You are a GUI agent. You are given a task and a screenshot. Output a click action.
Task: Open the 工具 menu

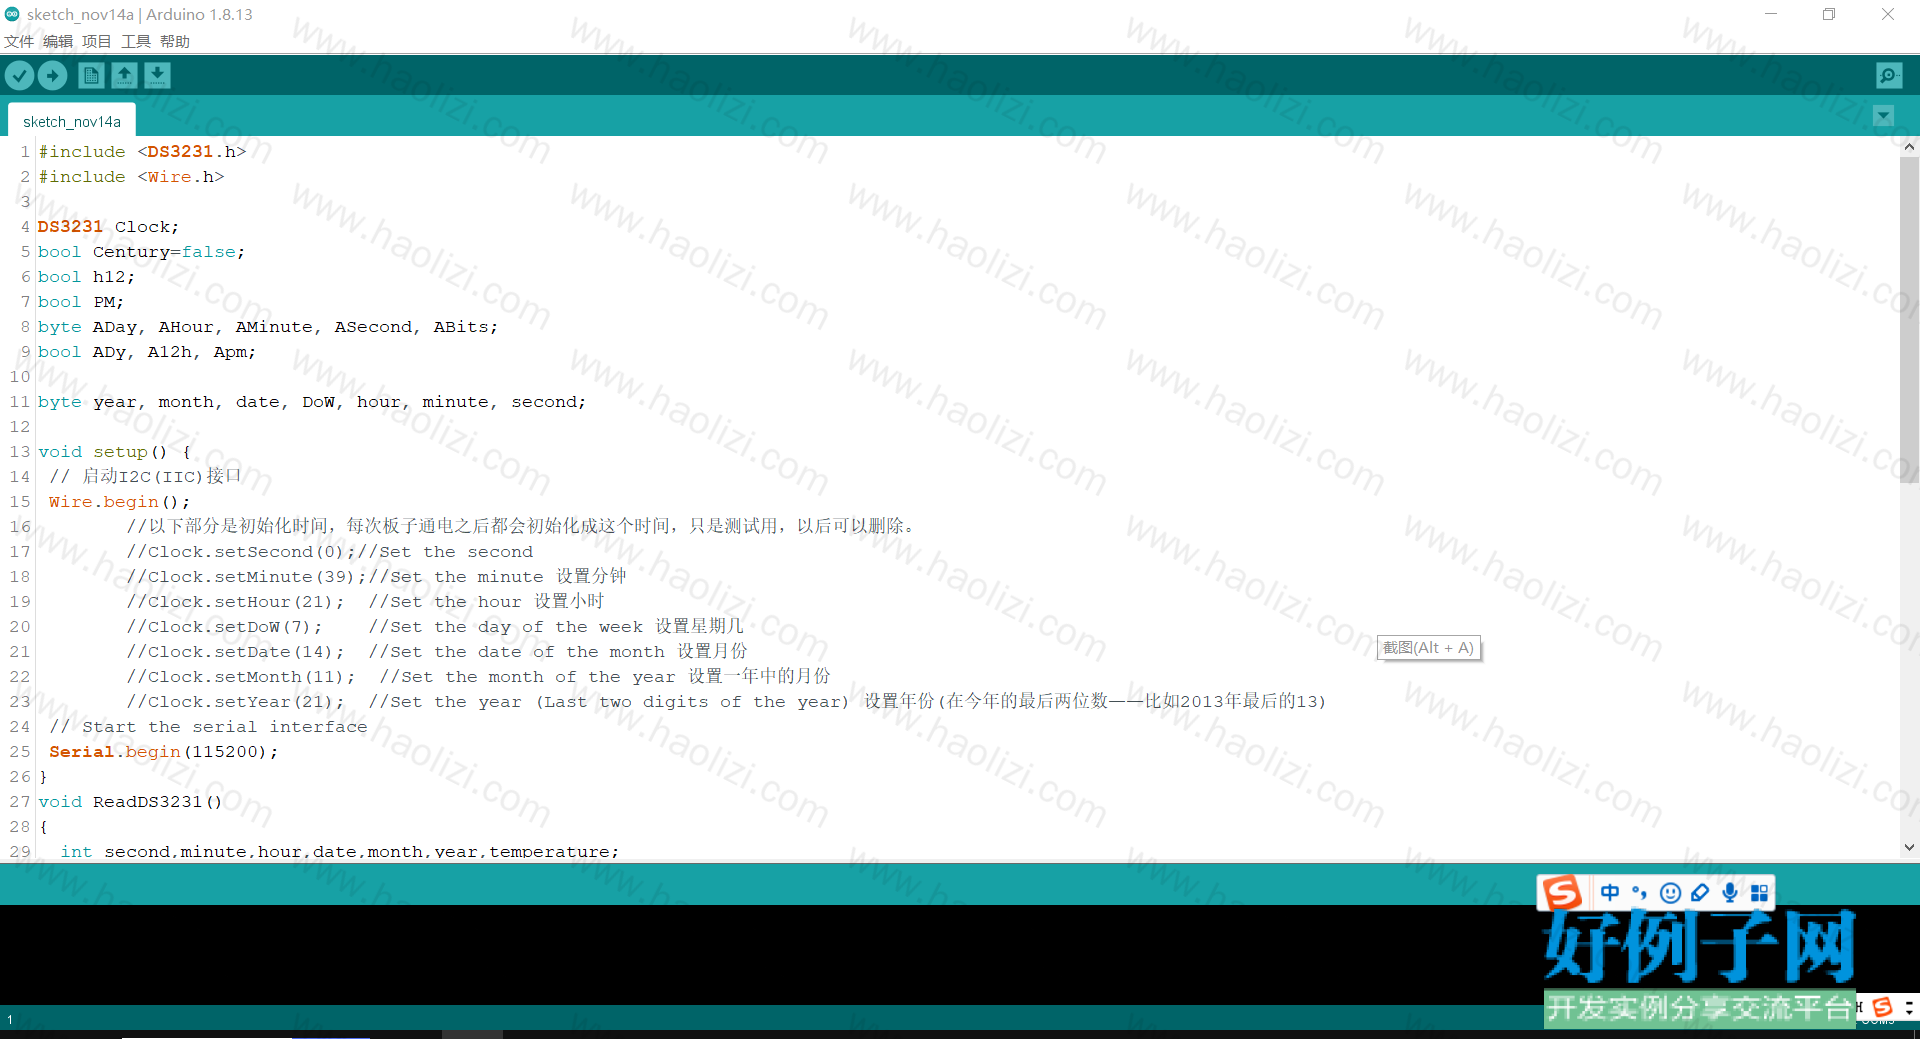click(136, 41)
